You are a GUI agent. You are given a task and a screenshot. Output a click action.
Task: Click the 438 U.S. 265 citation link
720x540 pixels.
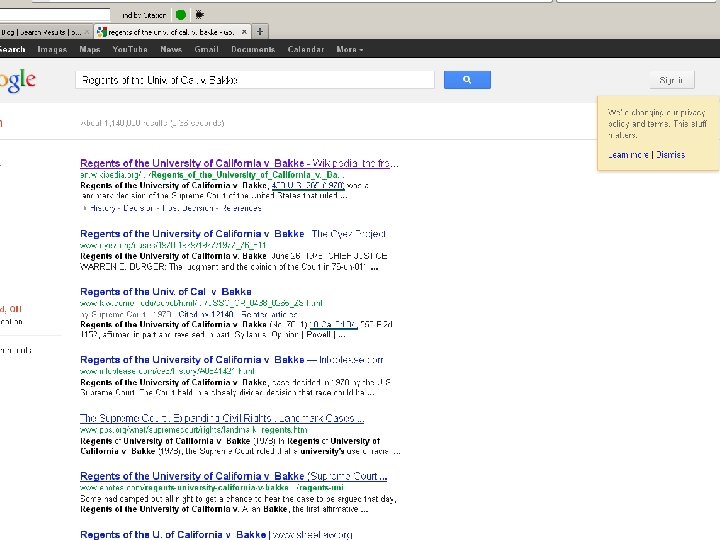coord(308,186)
